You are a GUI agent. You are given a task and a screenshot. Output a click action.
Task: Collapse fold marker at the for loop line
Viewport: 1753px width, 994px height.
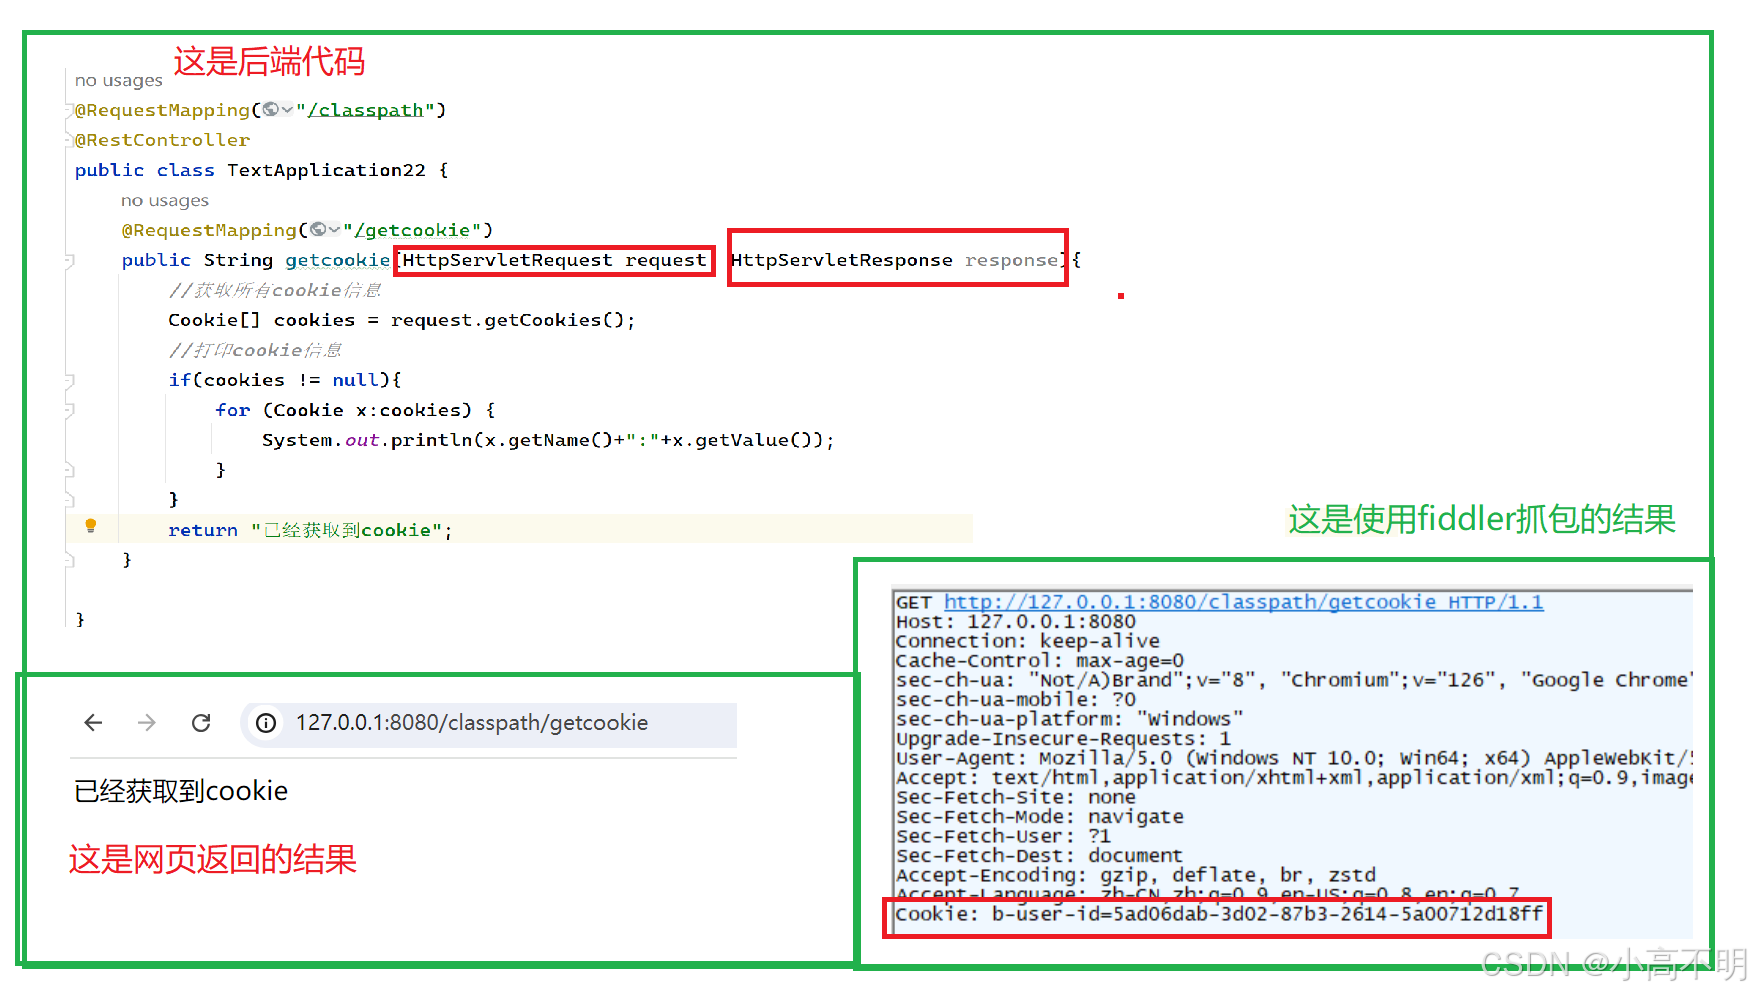coord(69,411)
